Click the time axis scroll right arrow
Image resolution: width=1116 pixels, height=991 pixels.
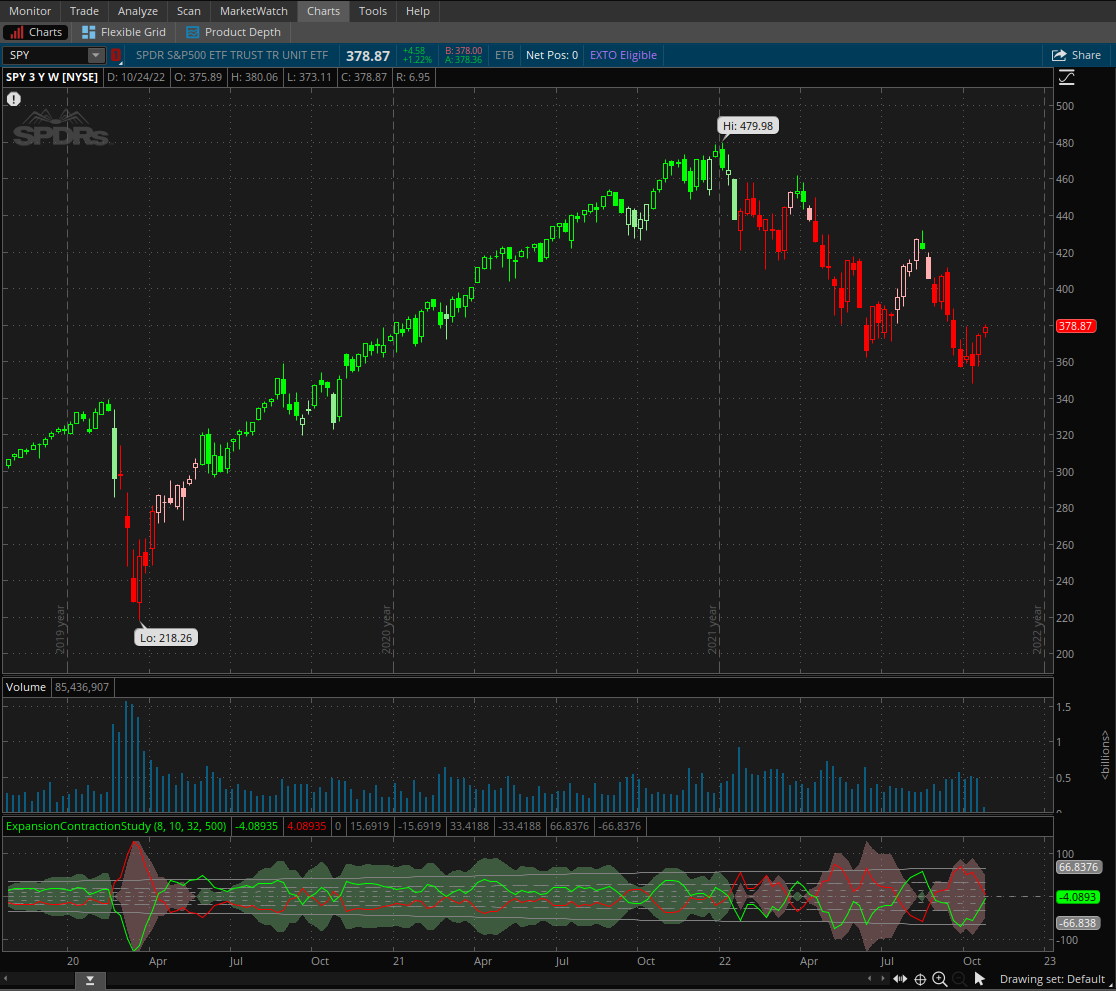tap(883, 979)
